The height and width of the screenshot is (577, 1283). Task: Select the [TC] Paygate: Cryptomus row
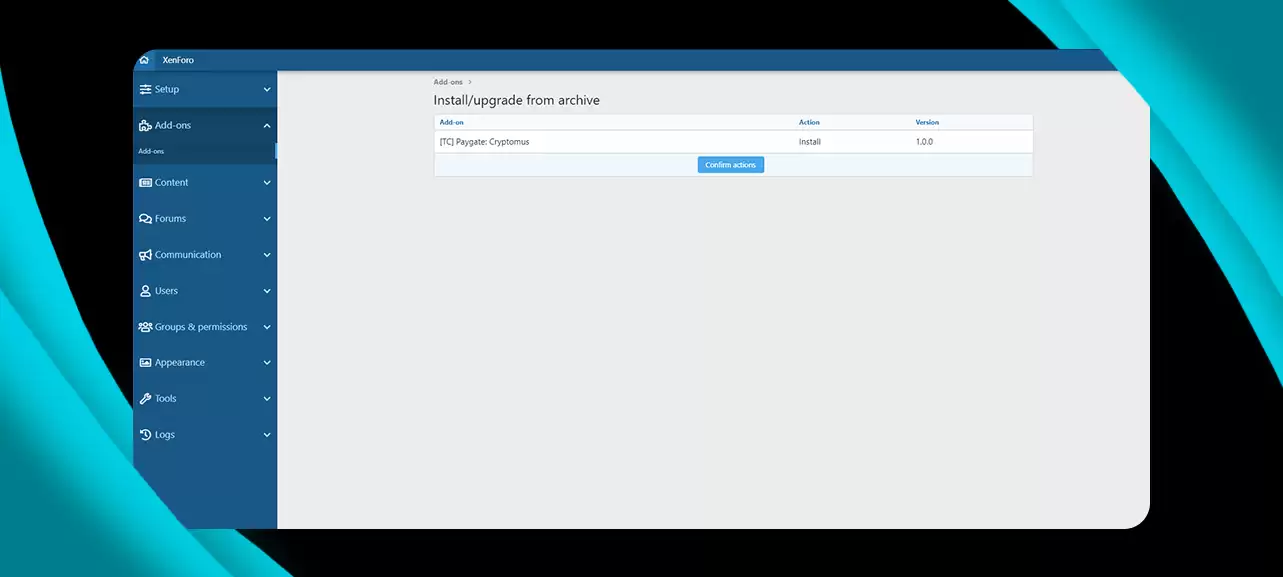tap(484, 142)
